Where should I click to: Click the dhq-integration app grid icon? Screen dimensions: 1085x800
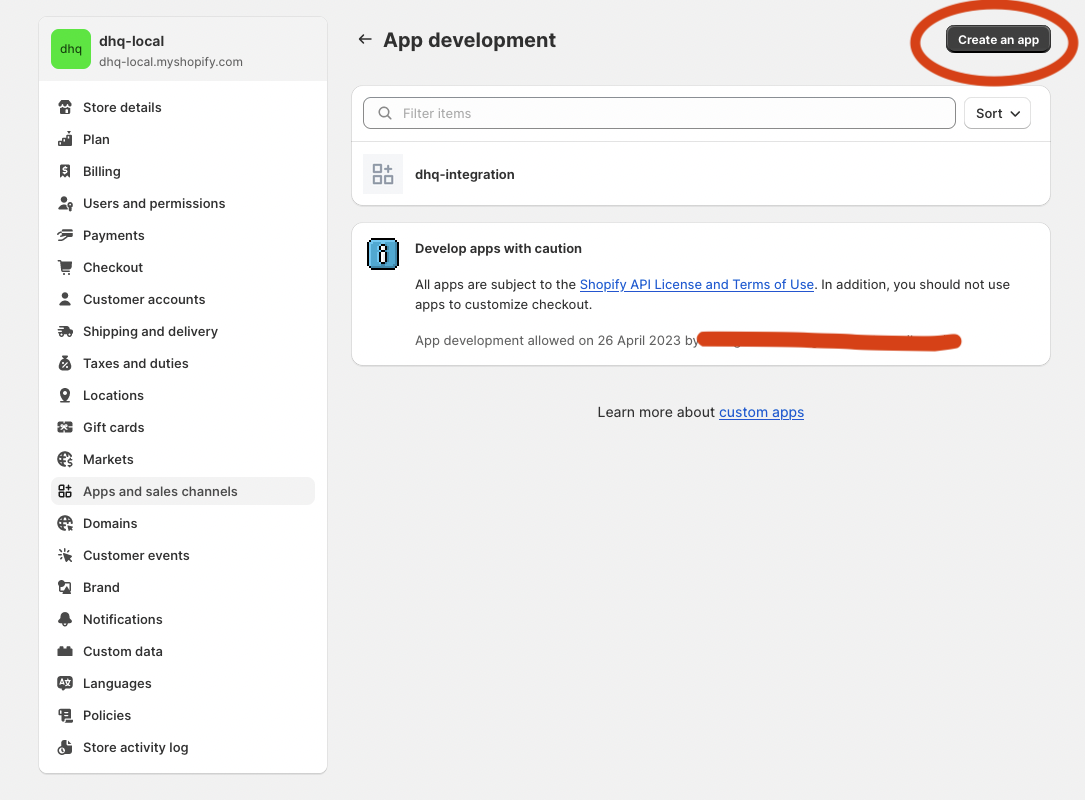383,174
